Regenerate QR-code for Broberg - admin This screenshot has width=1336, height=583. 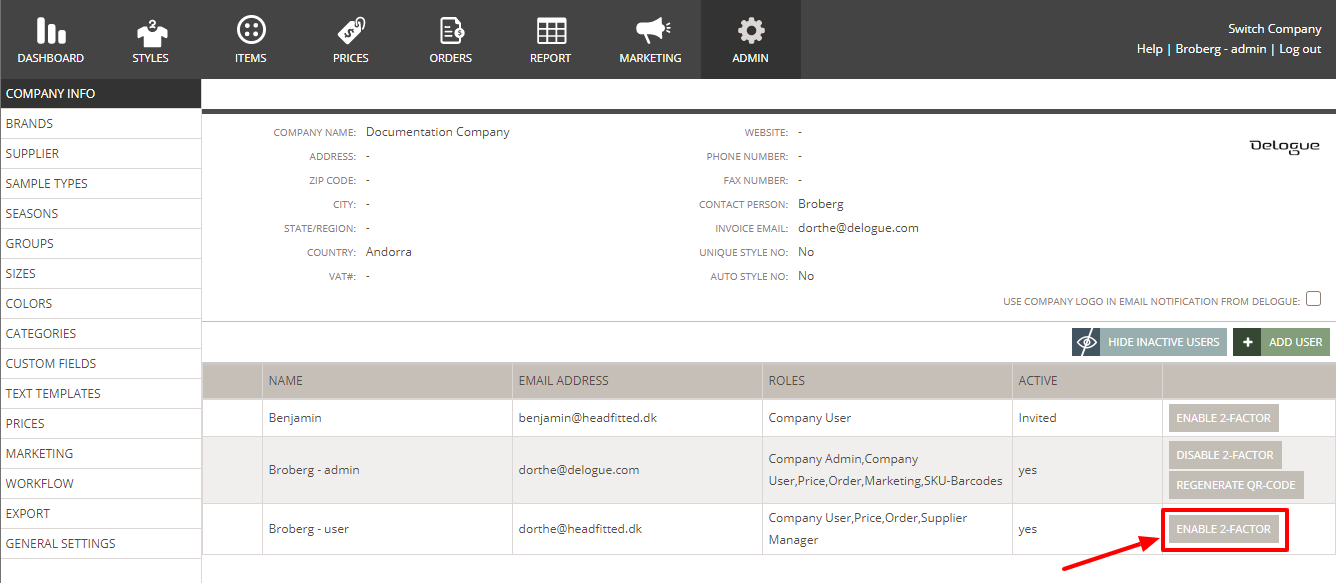[1235, 485]
